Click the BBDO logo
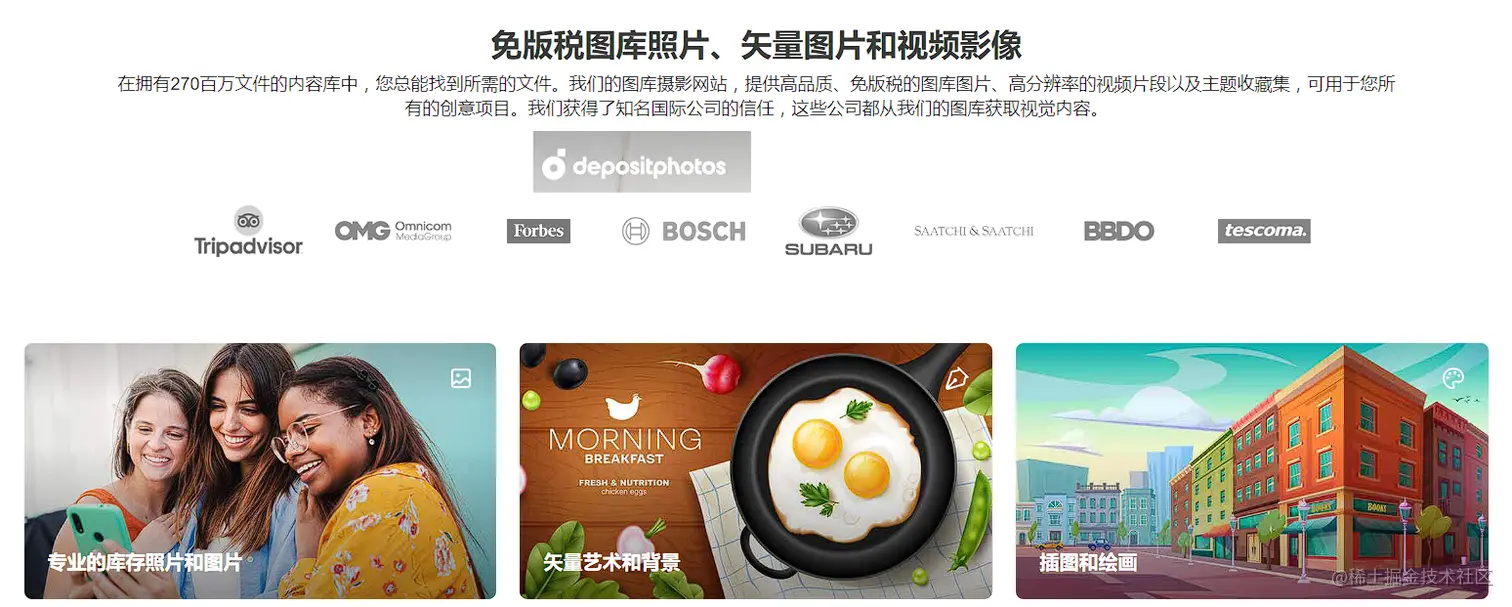 click(1119, 231)
